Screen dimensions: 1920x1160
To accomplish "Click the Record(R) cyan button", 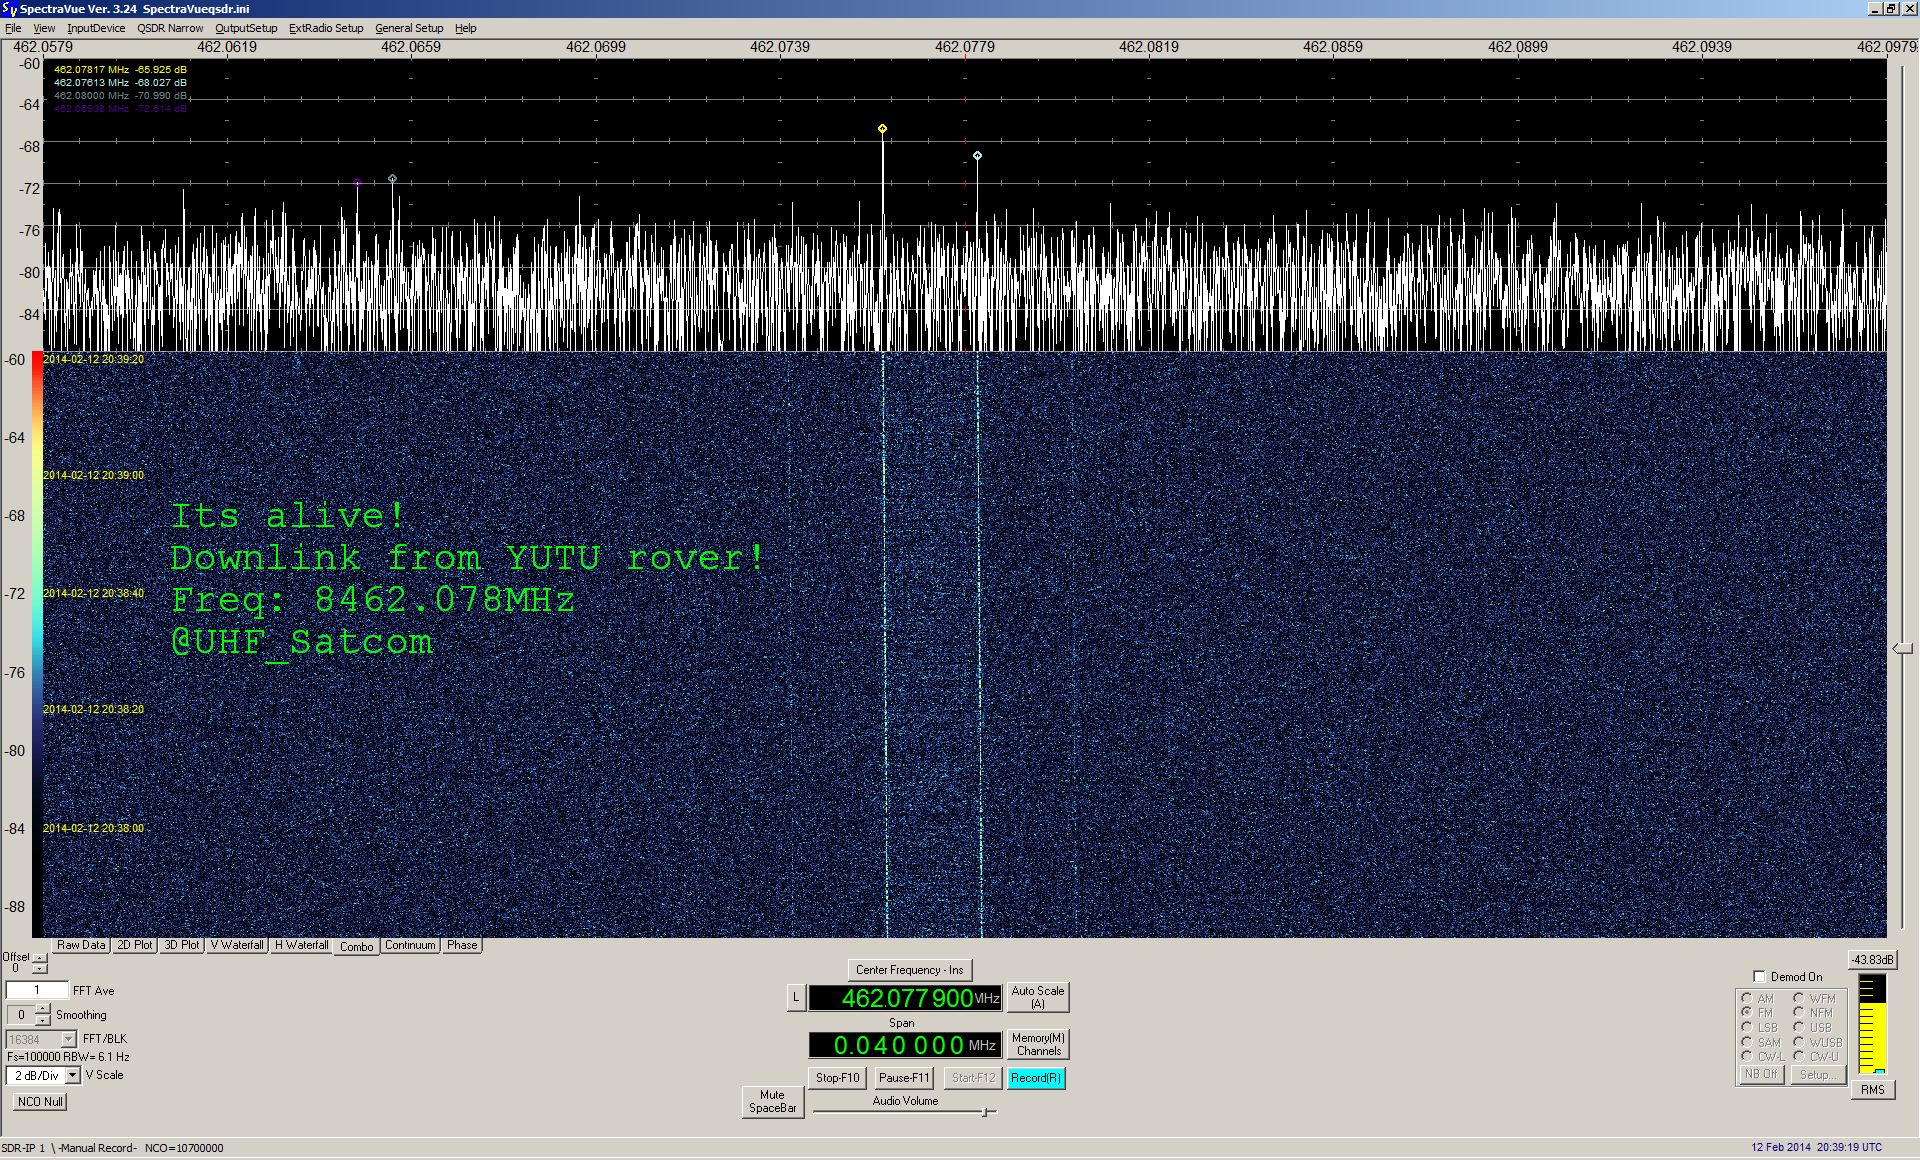I will 1035,1078.
